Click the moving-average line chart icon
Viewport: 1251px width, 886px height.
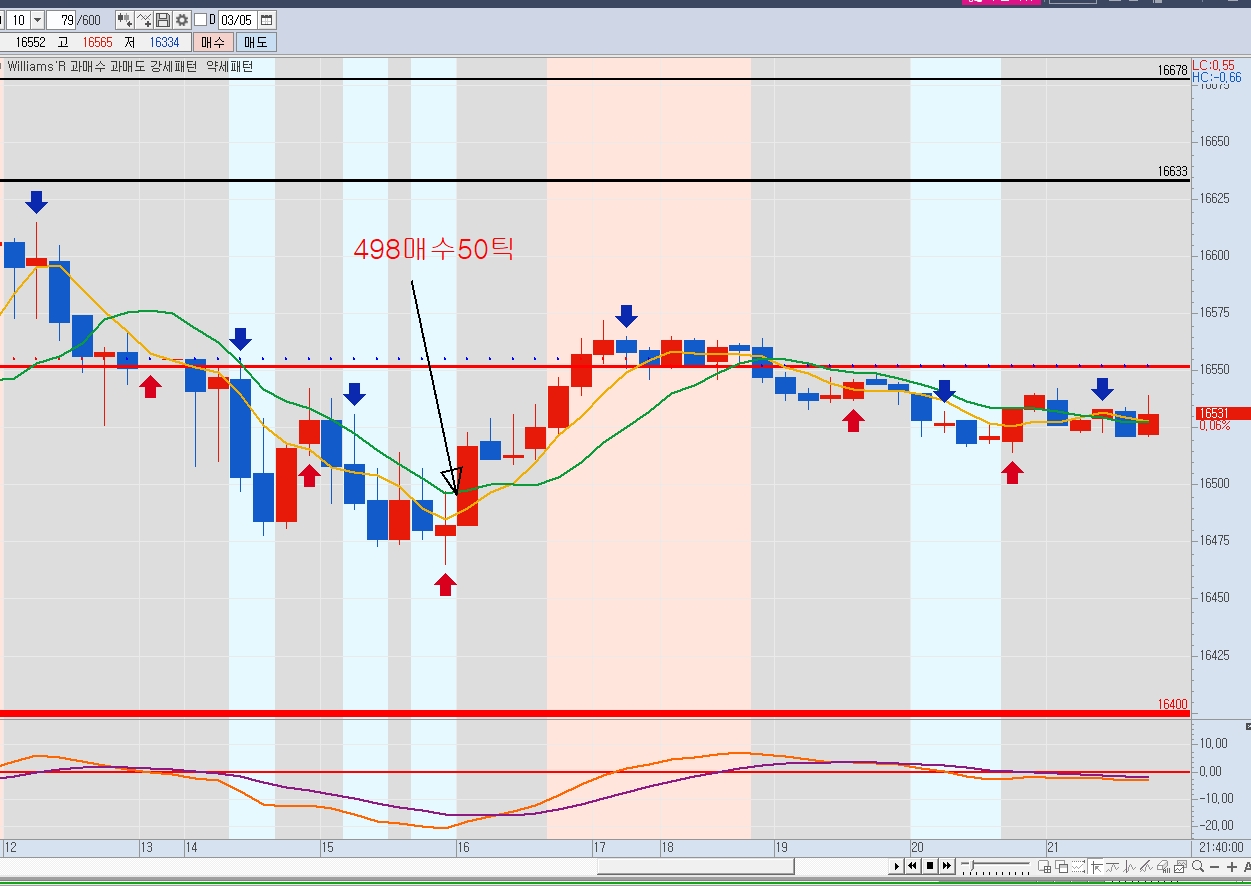click(x=1113, y=866)
